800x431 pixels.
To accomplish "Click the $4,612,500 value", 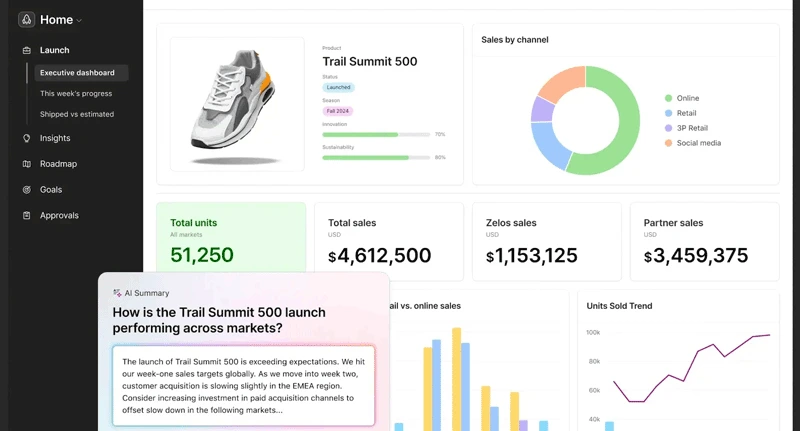I will [x=380, y=256].
